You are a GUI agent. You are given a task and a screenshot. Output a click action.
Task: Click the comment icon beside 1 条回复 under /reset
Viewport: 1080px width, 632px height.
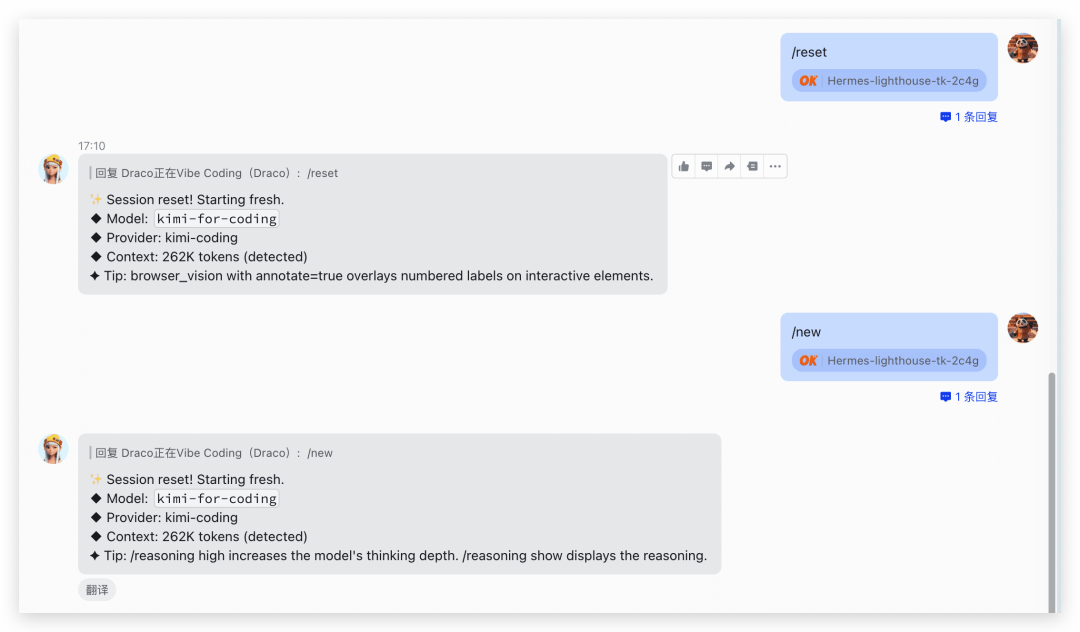[x=946, y=117]
